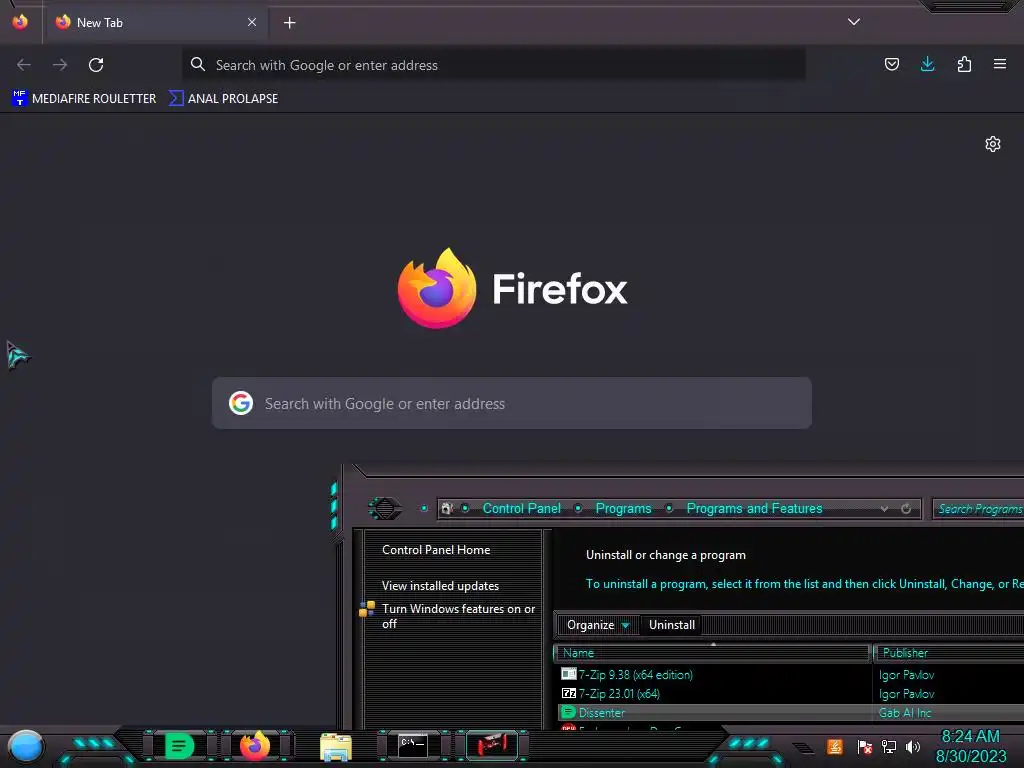The image size is (1024, 768).
Task: Open File Explorer from the taskbar
Action: [336, 746]
